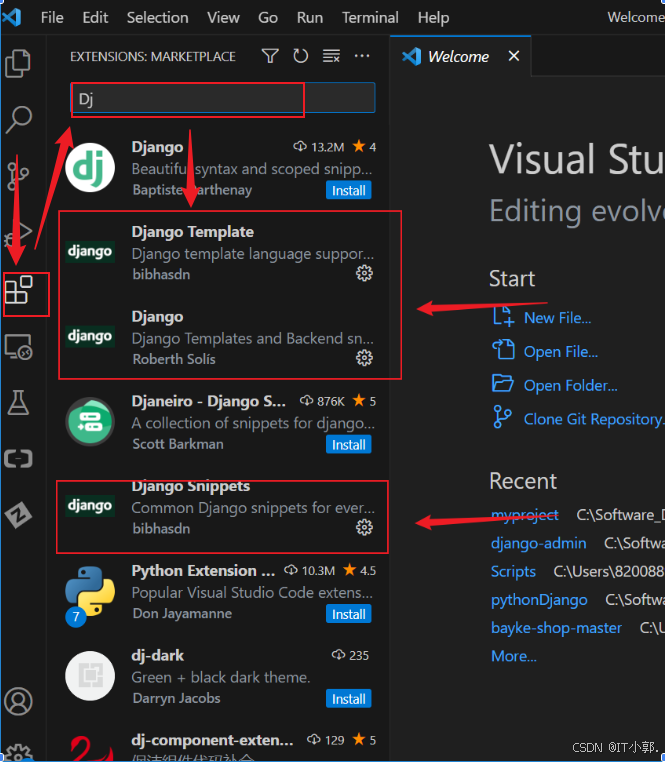Open the Terminal menu
The width and height of the screenshot is (665, 762).
370,17
